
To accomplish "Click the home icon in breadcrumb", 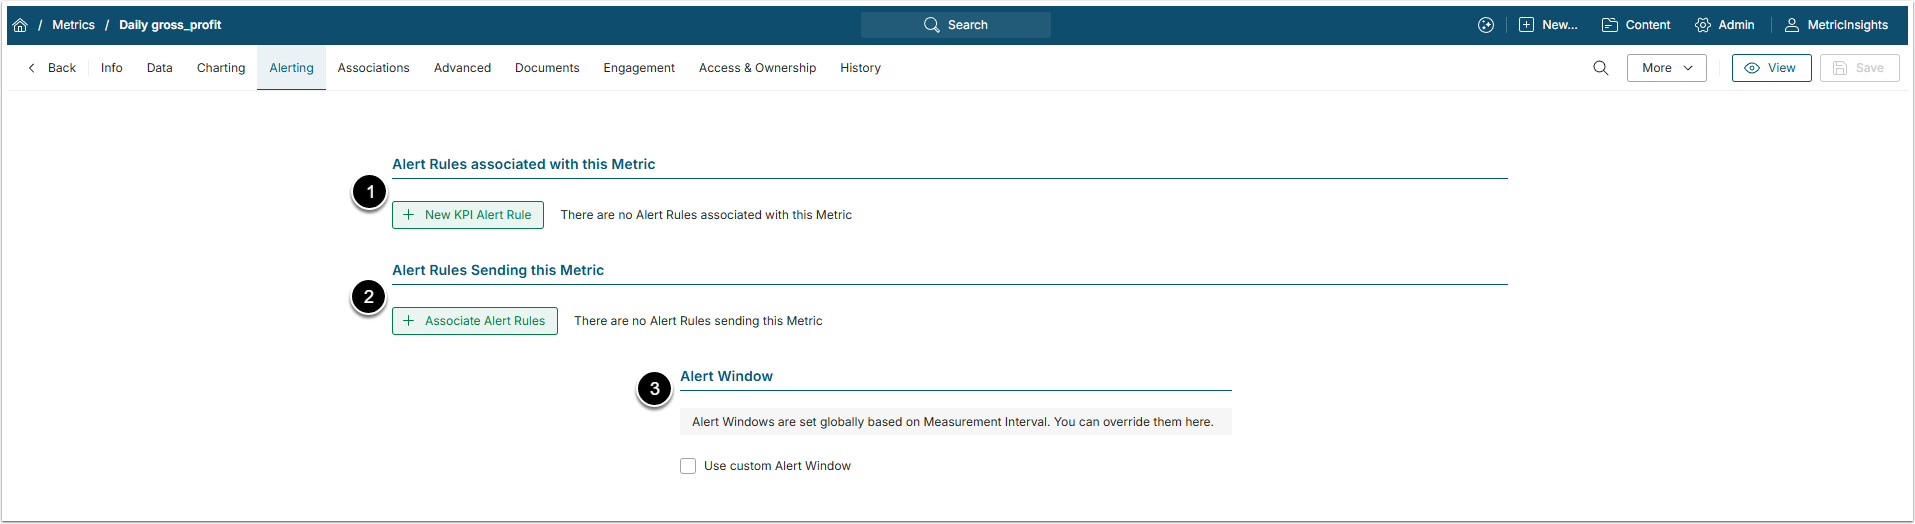I will pyautogui.click(x=20, y=25).
